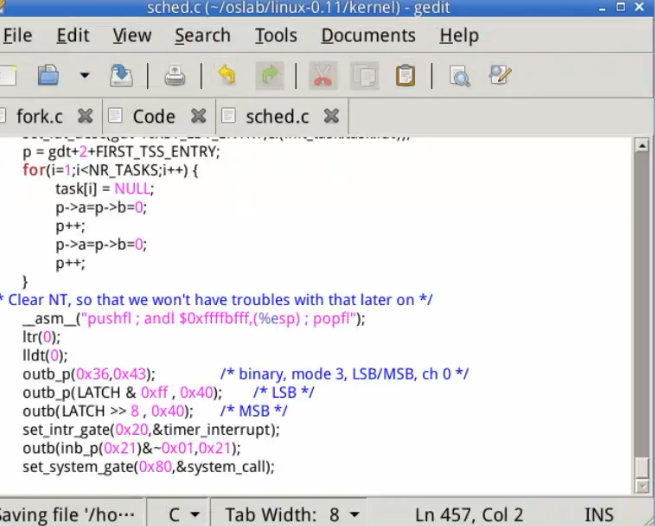Click the Copy icon in toolbar

click(364, 76)
